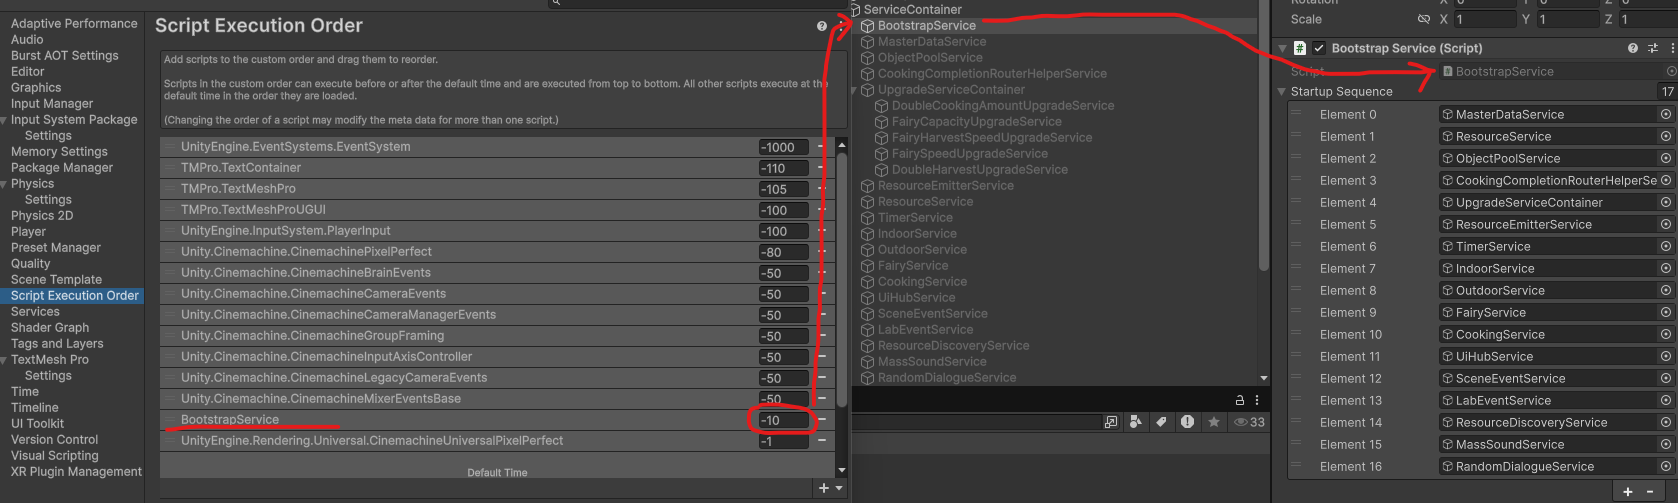Select FairyCapacityUpgradeService in hierarchy

pos(976,122)
